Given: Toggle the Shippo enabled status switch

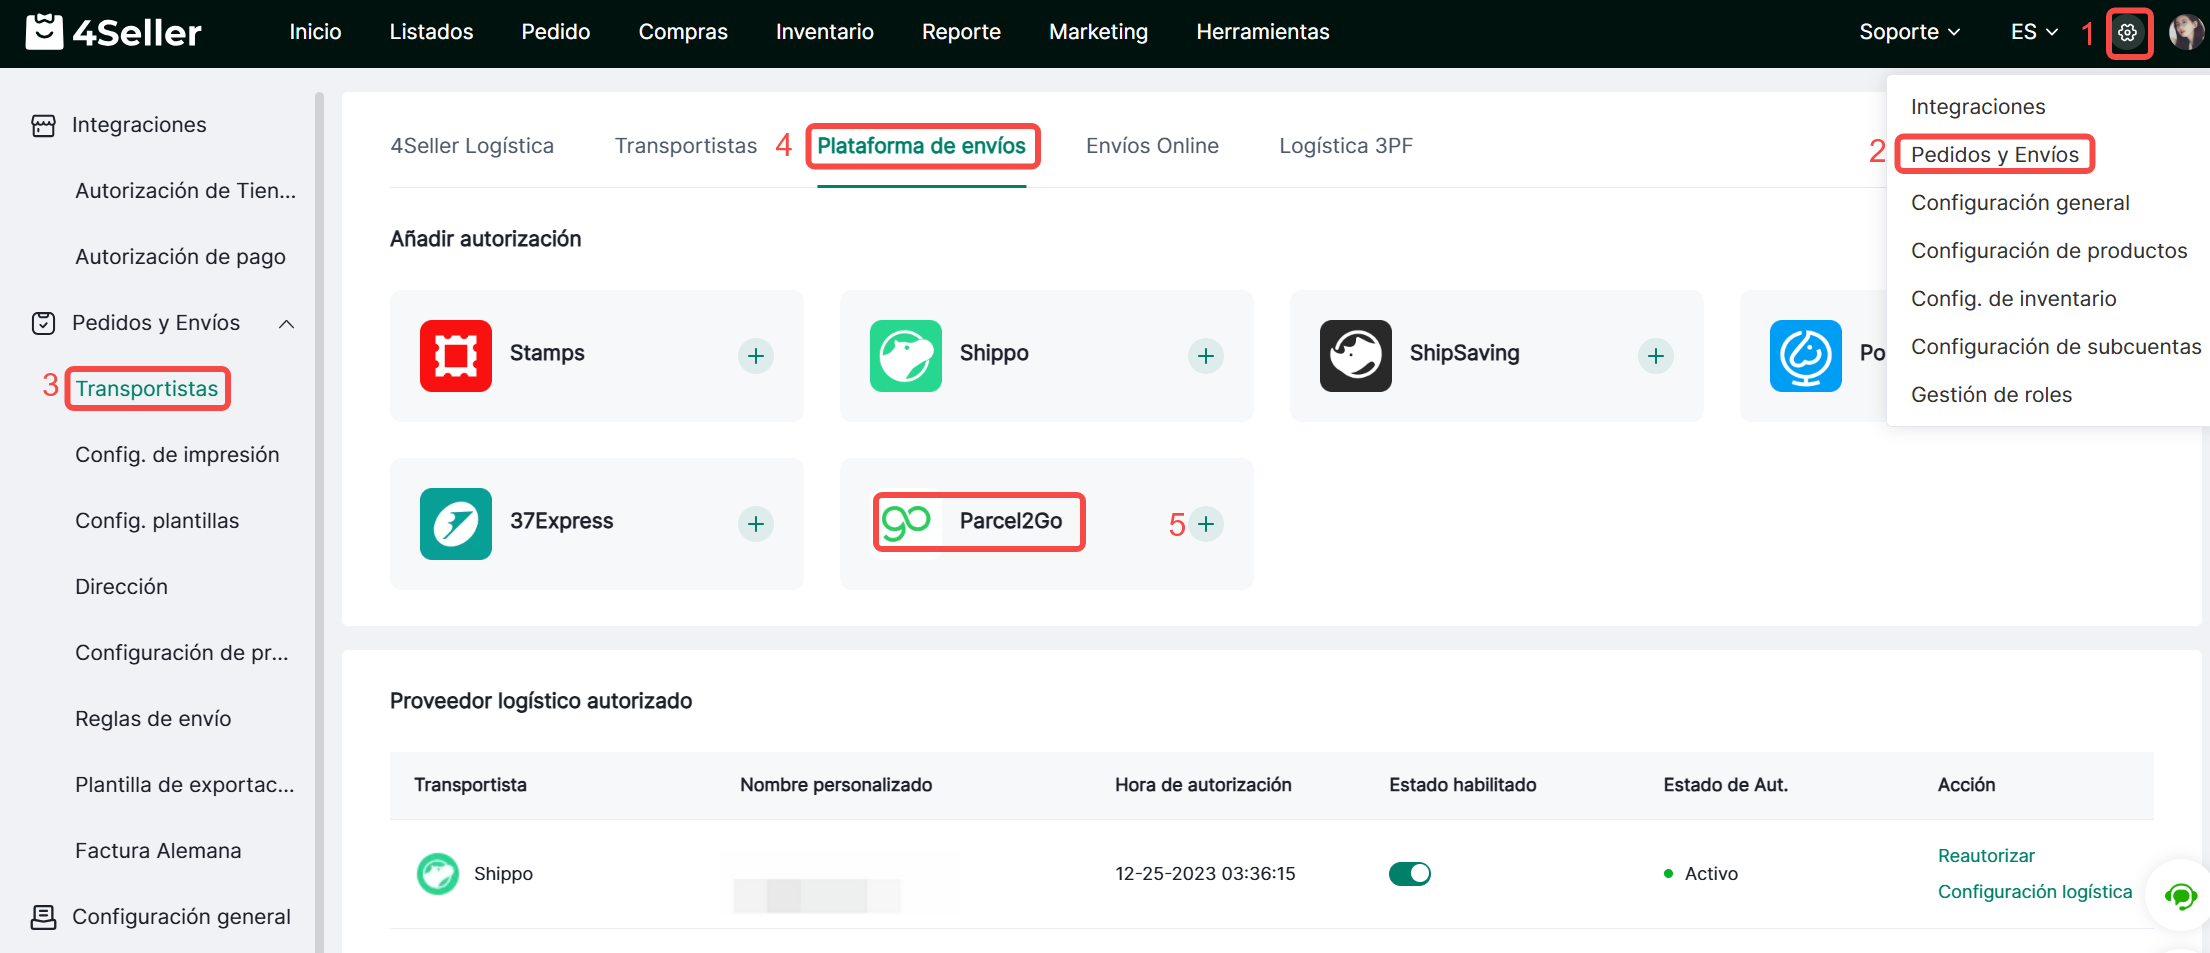Looking at the screenshot, I should 1409,874.
